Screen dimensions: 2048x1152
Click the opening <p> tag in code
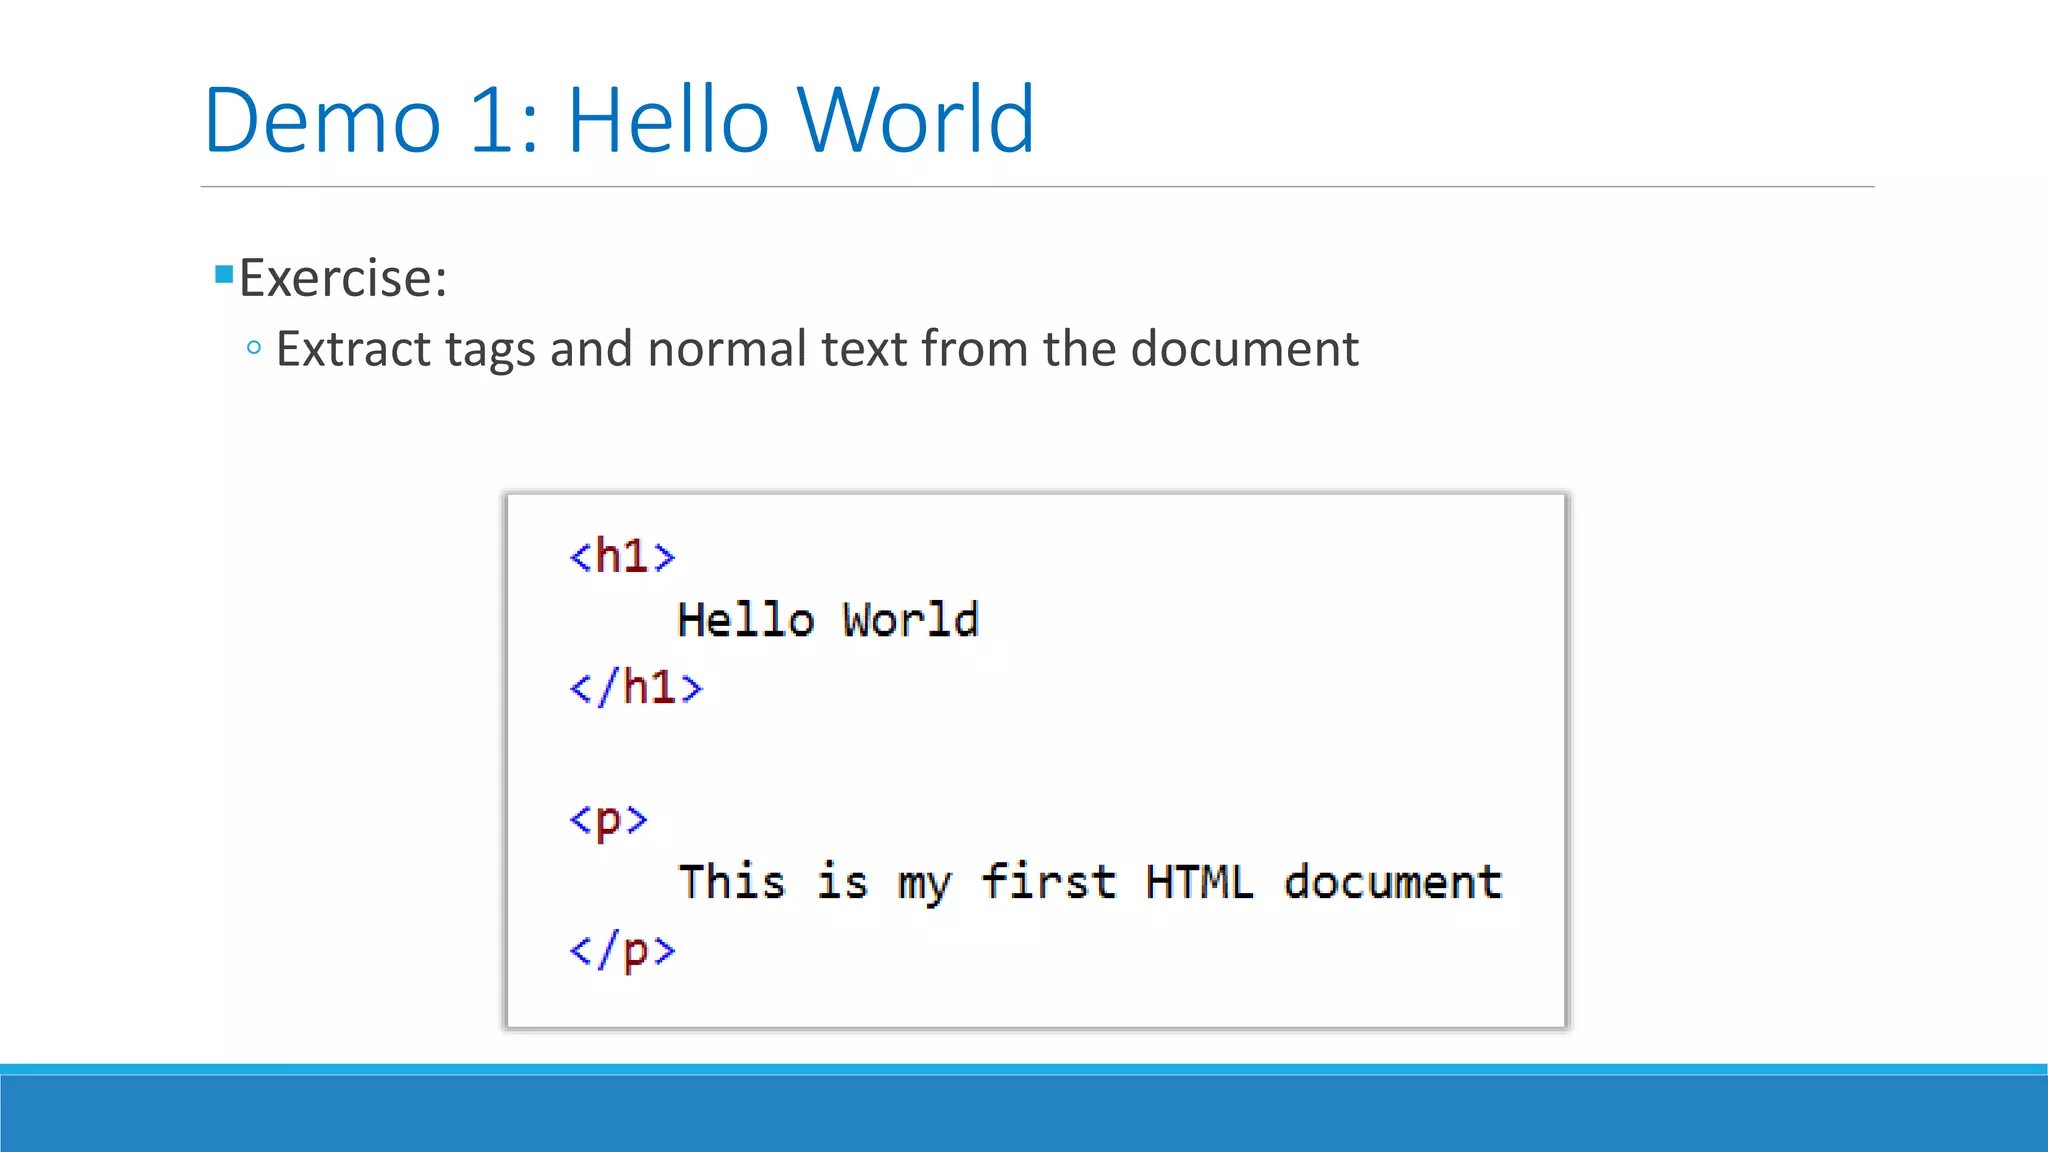(608, 820)
